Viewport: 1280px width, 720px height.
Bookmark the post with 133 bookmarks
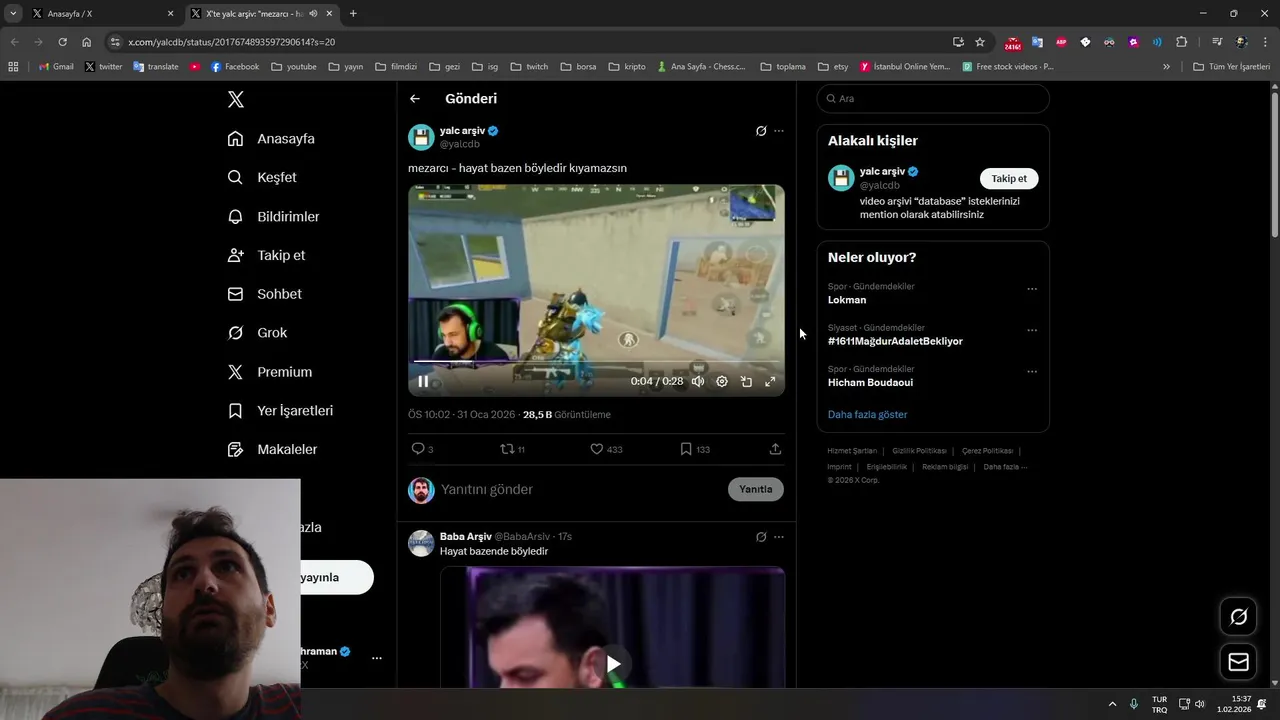[695, 449]
